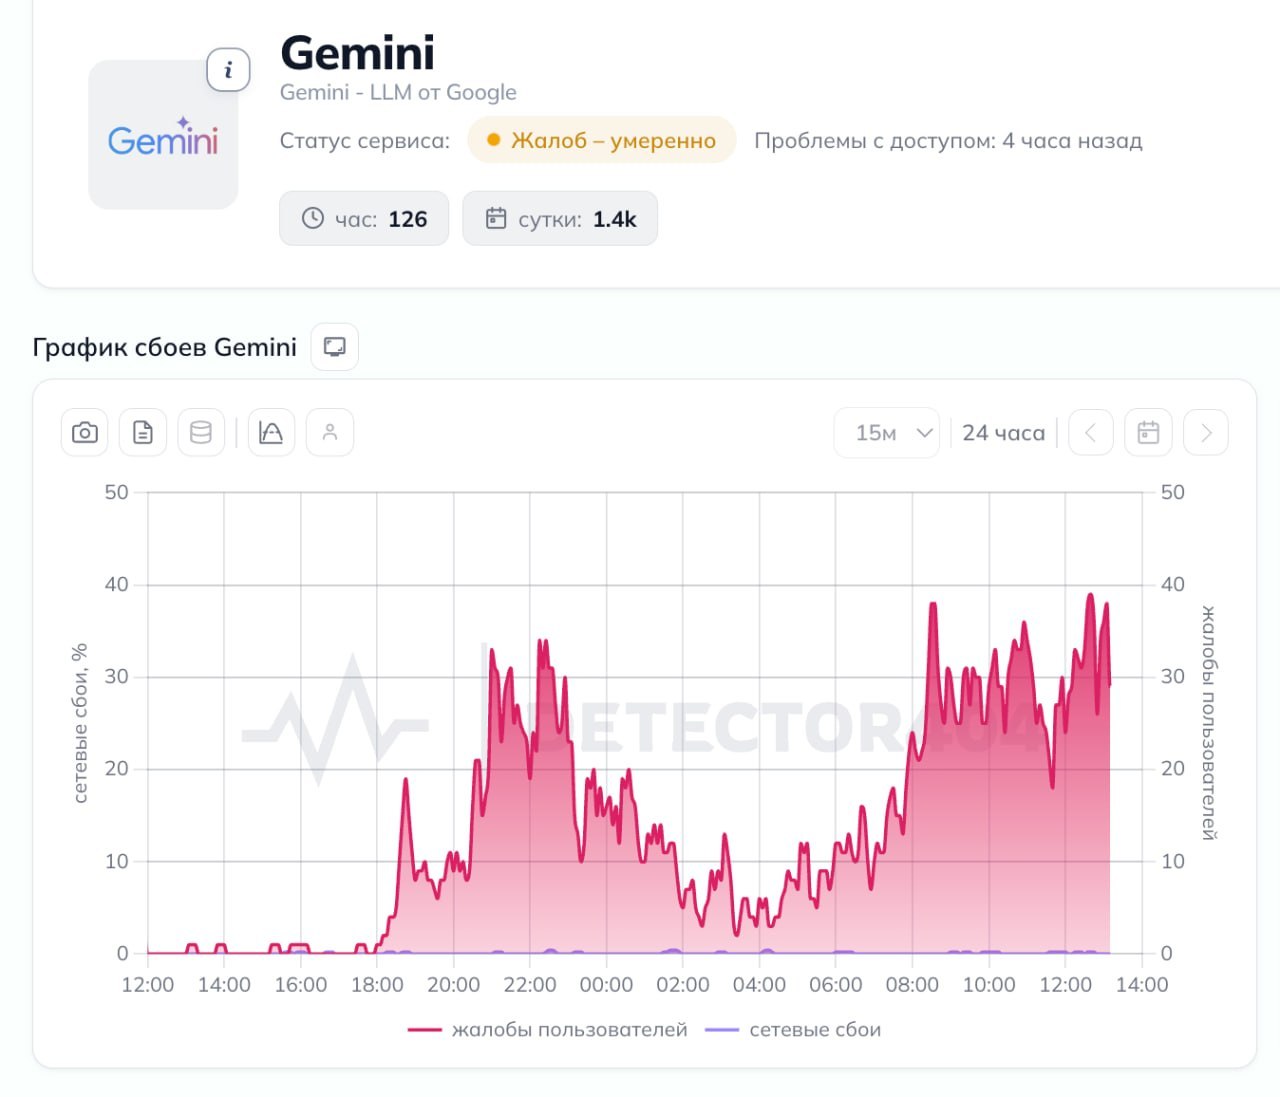
Task: Click the camera screenshot icon
Action: coord(85,432)
